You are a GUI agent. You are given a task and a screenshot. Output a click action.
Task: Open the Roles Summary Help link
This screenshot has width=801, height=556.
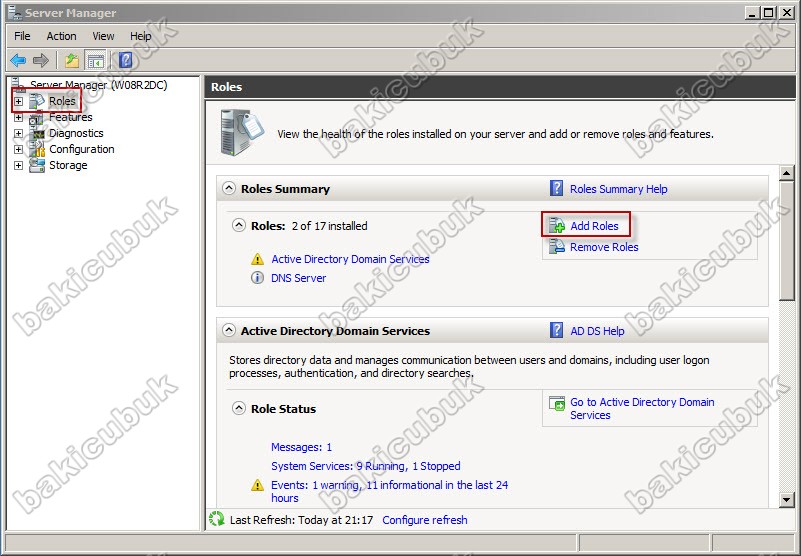619,189
